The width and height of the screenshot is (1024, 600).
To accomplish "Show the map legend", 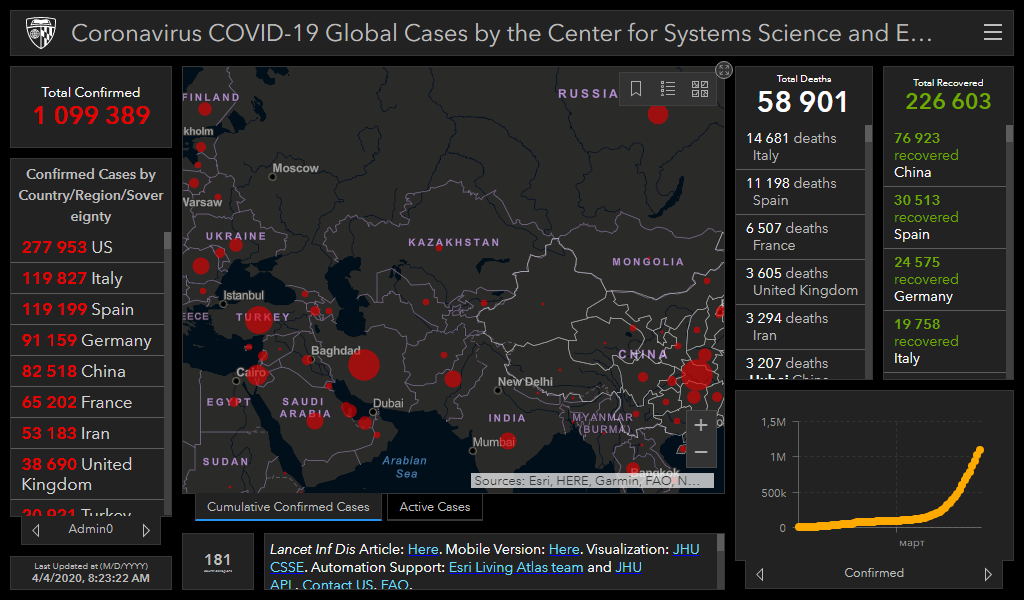I will click(x=668, y=89).
